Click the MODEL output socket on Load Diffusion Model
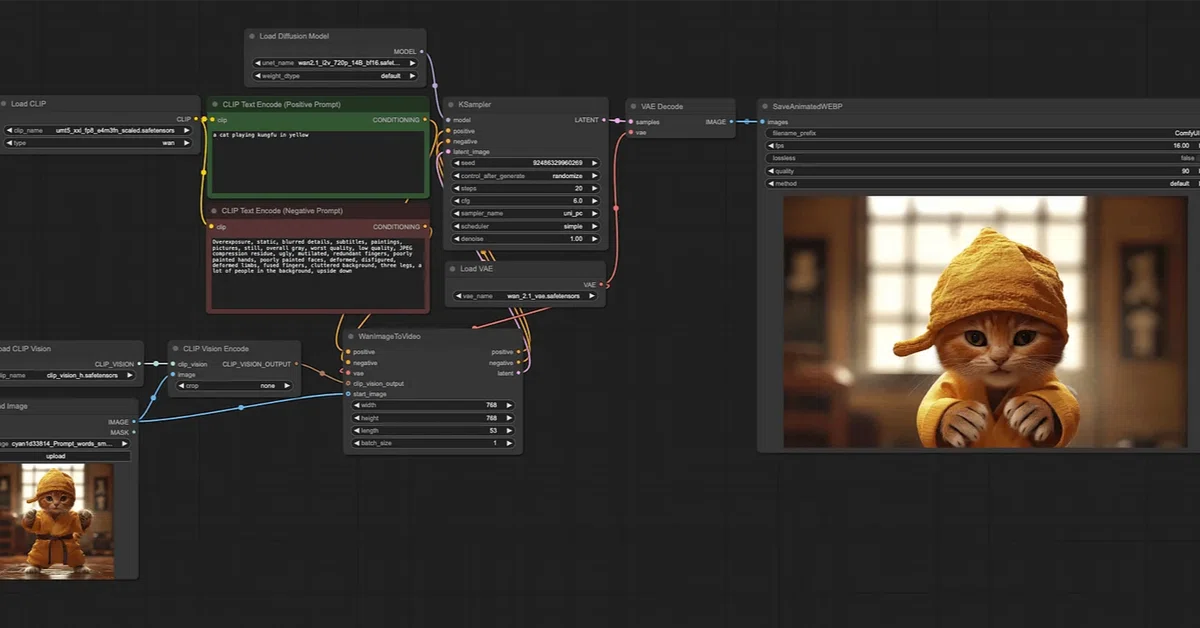Screen dimensions: 1200x628 coord(422,51)
